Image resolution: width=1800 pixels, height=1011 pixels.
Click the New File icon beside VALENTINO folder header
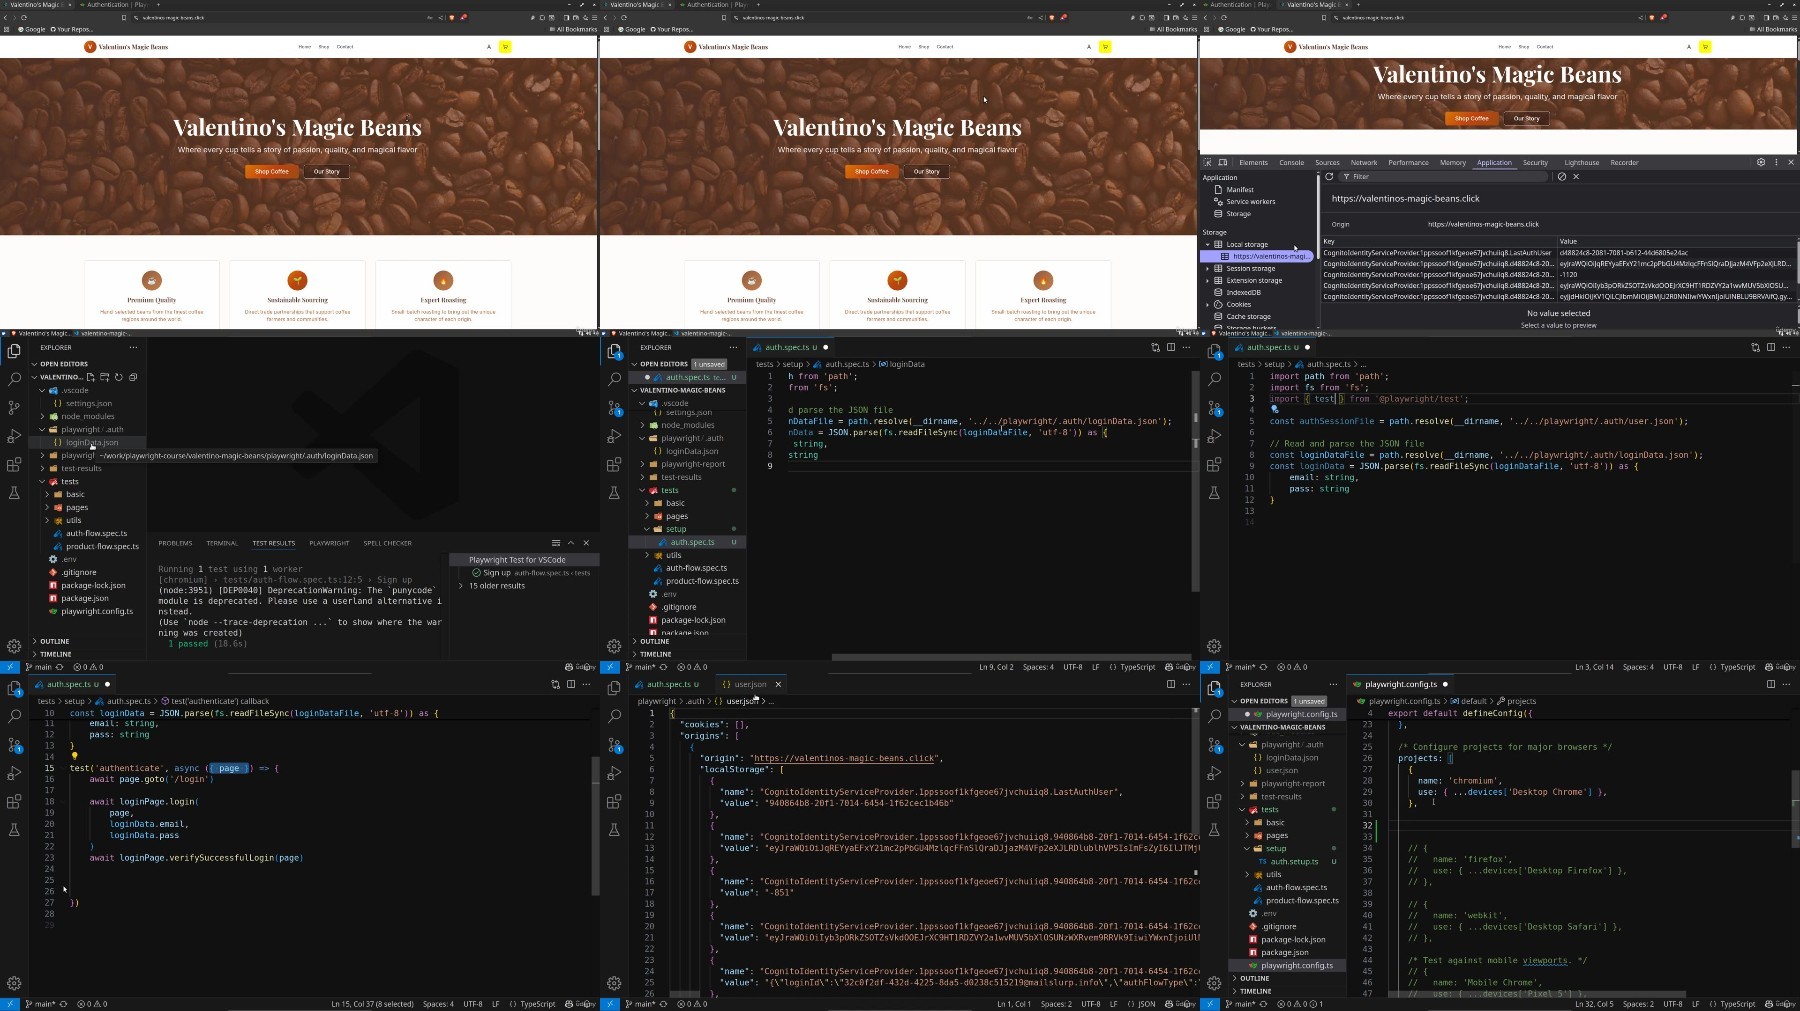point(90,377)
